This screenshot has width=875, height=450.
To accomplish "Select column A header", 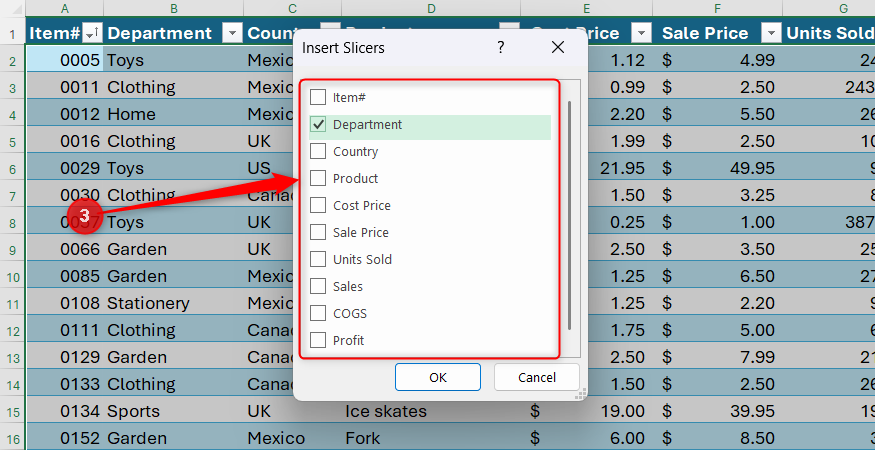I will (65, 8).
